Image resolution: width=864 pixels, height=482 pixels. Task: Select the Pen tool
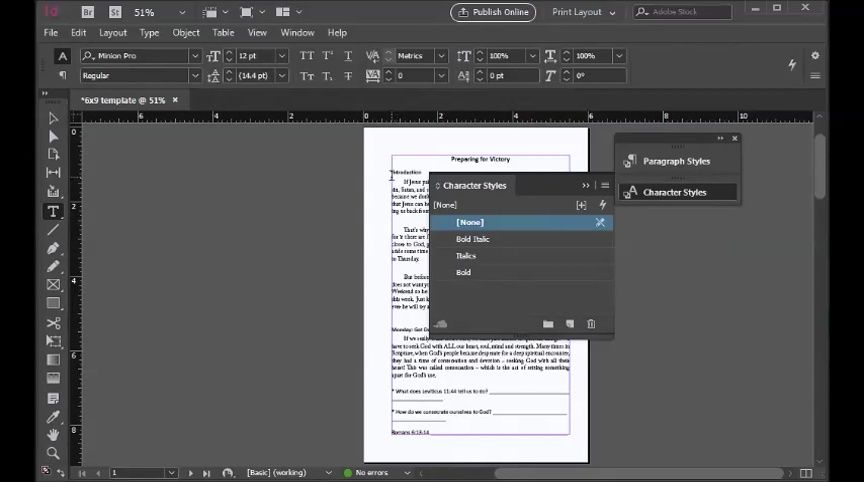53,248
